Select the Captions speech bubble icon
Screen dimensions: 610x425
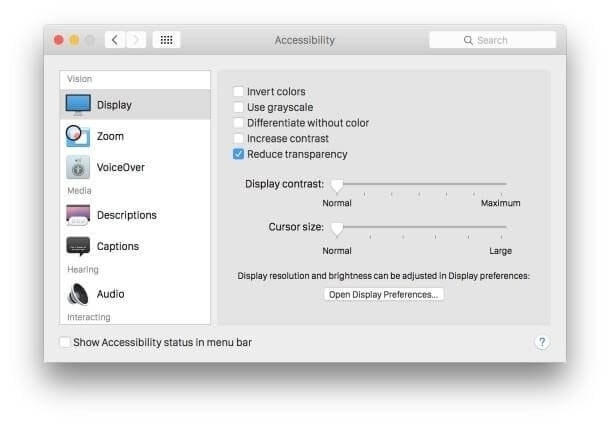point(78,246)
